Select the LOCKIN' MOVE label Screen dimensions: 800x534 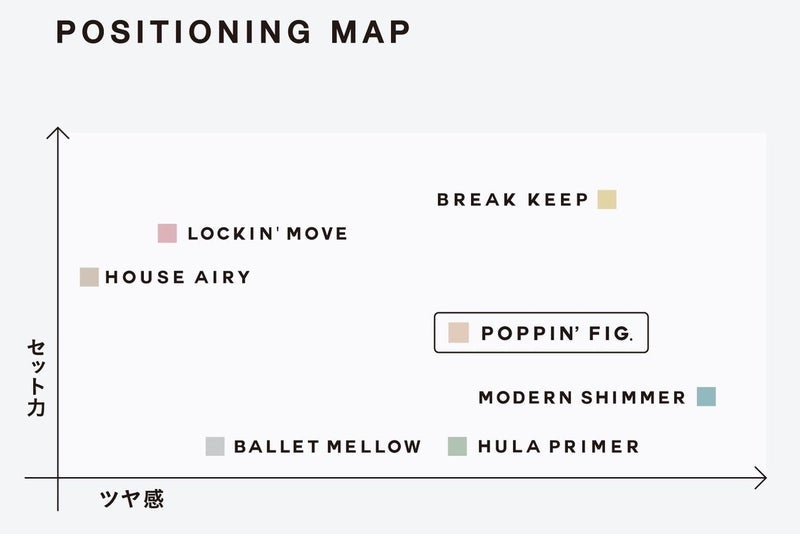[x=267, y=234]
